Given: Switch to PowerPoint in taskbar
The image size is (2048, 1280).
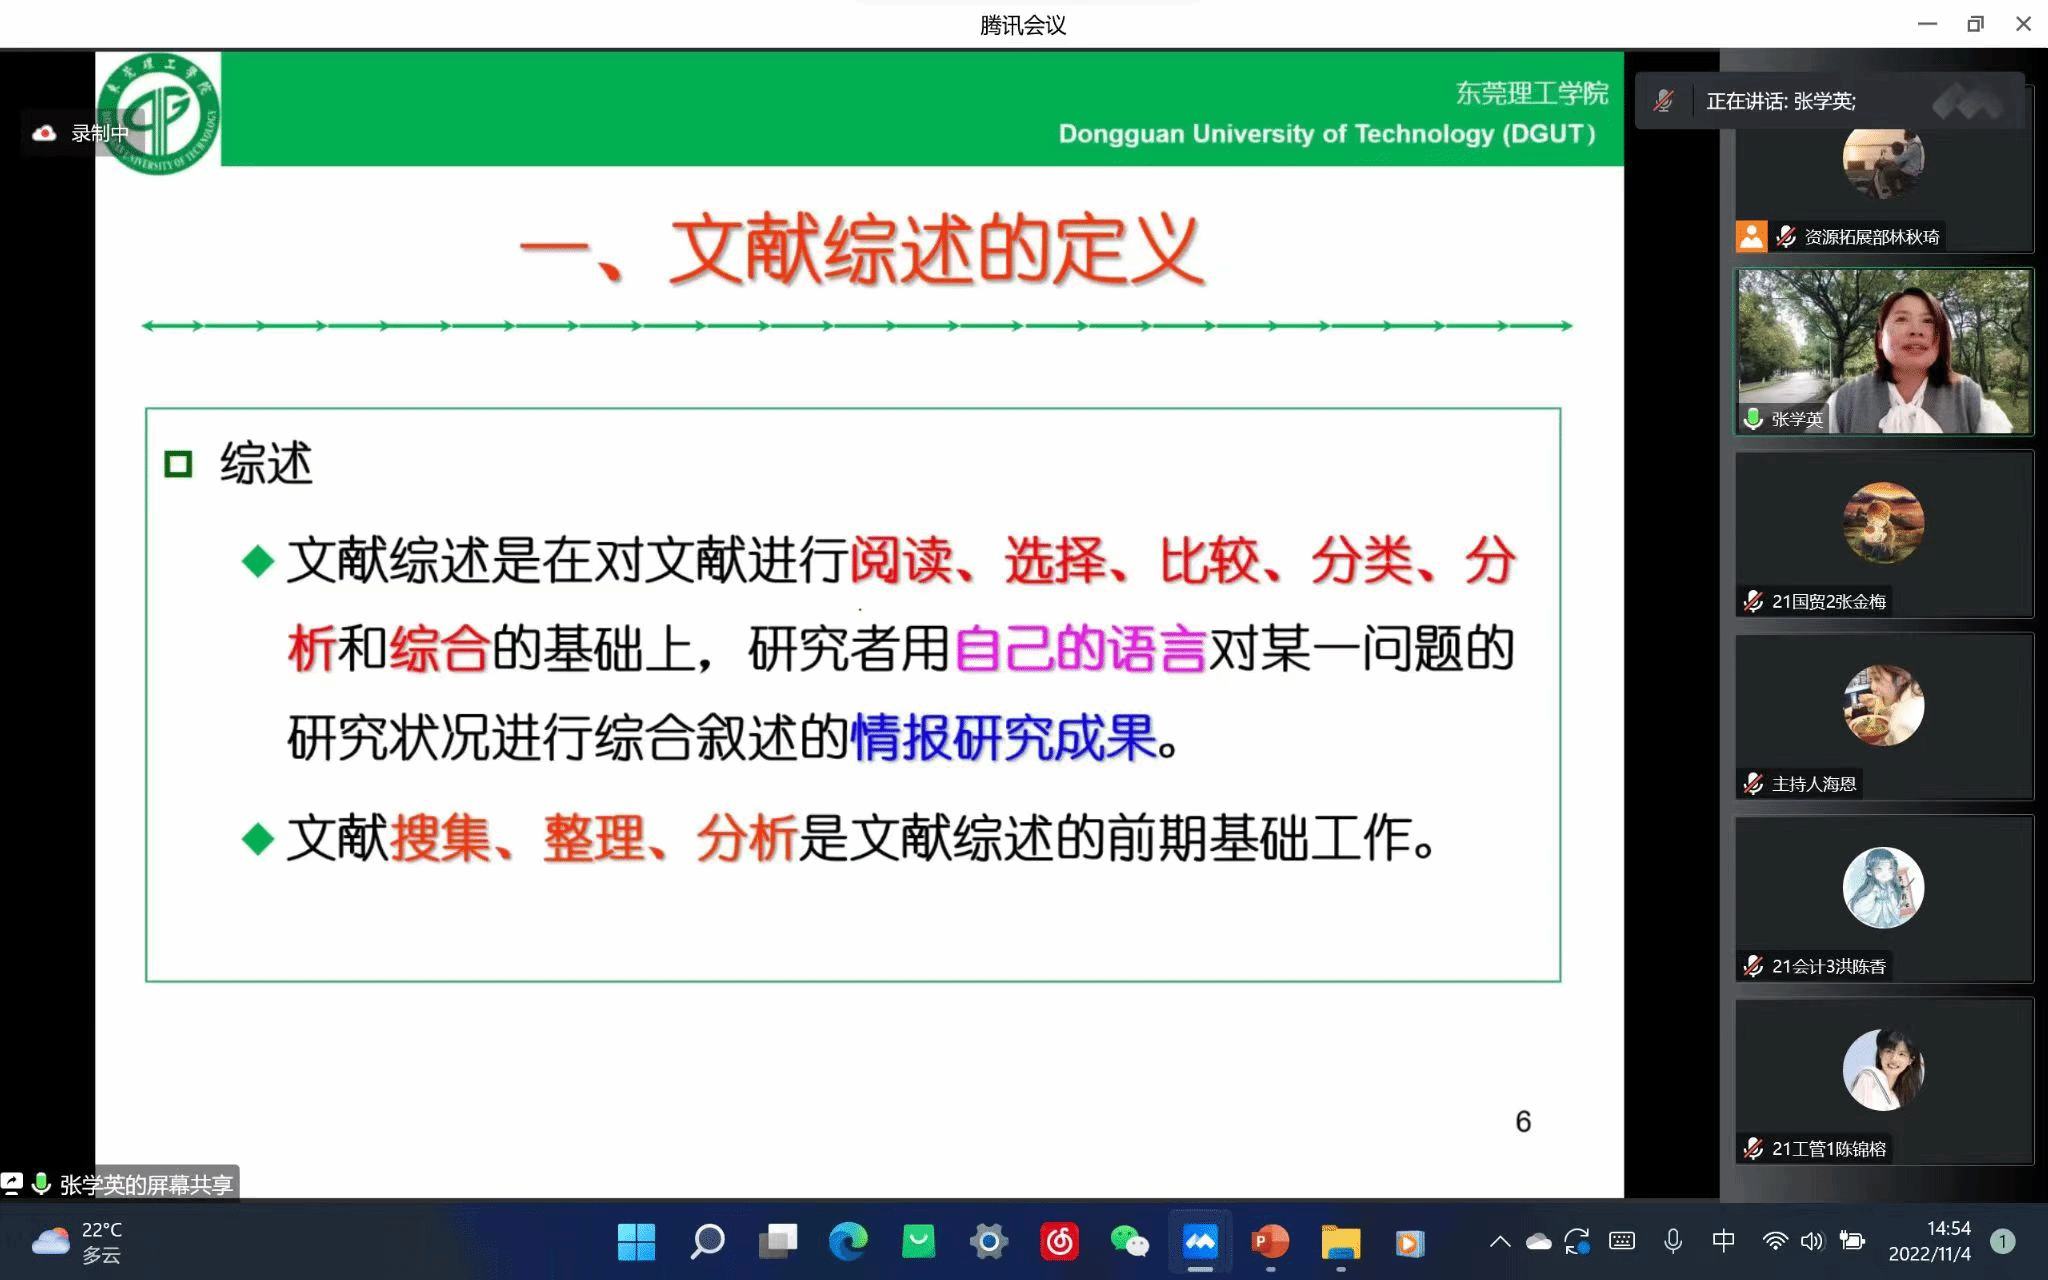Looking at the screenshot, I should [1270, 1242].
